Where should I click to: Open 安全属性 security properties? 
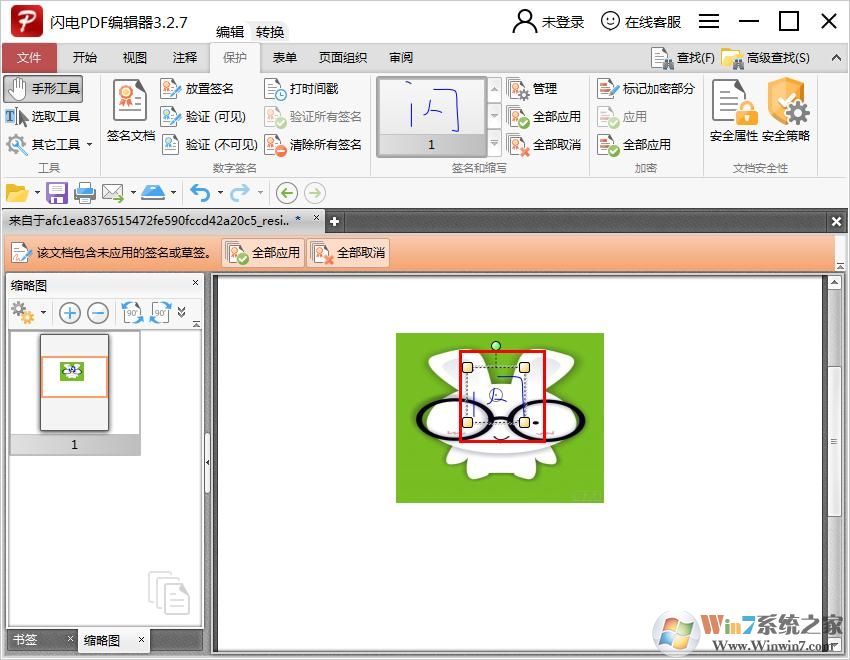[733, 110]
